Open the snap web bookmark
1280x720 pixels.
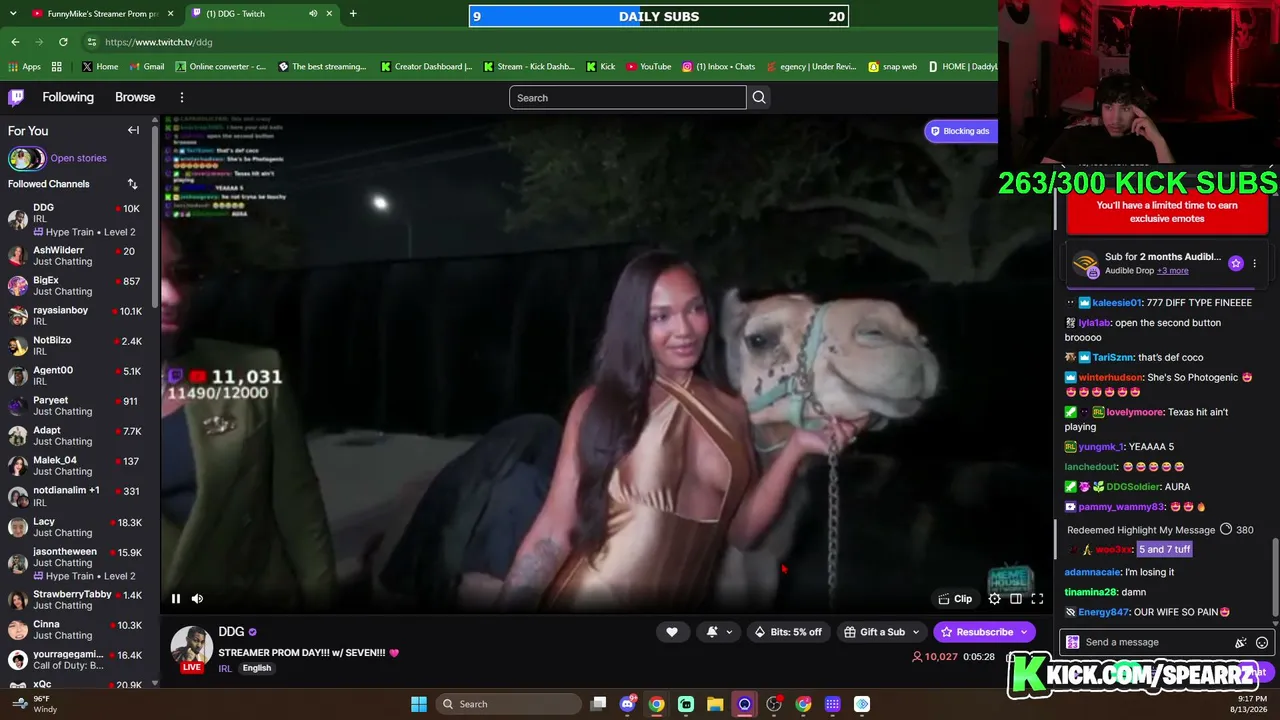(892, 67)
